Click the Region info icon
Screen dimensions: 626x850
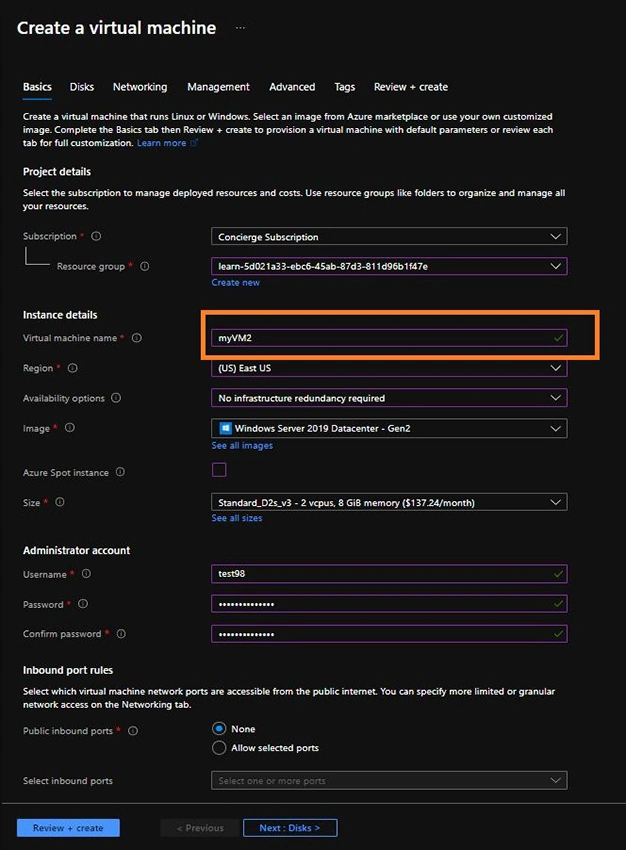pos(73,368)
